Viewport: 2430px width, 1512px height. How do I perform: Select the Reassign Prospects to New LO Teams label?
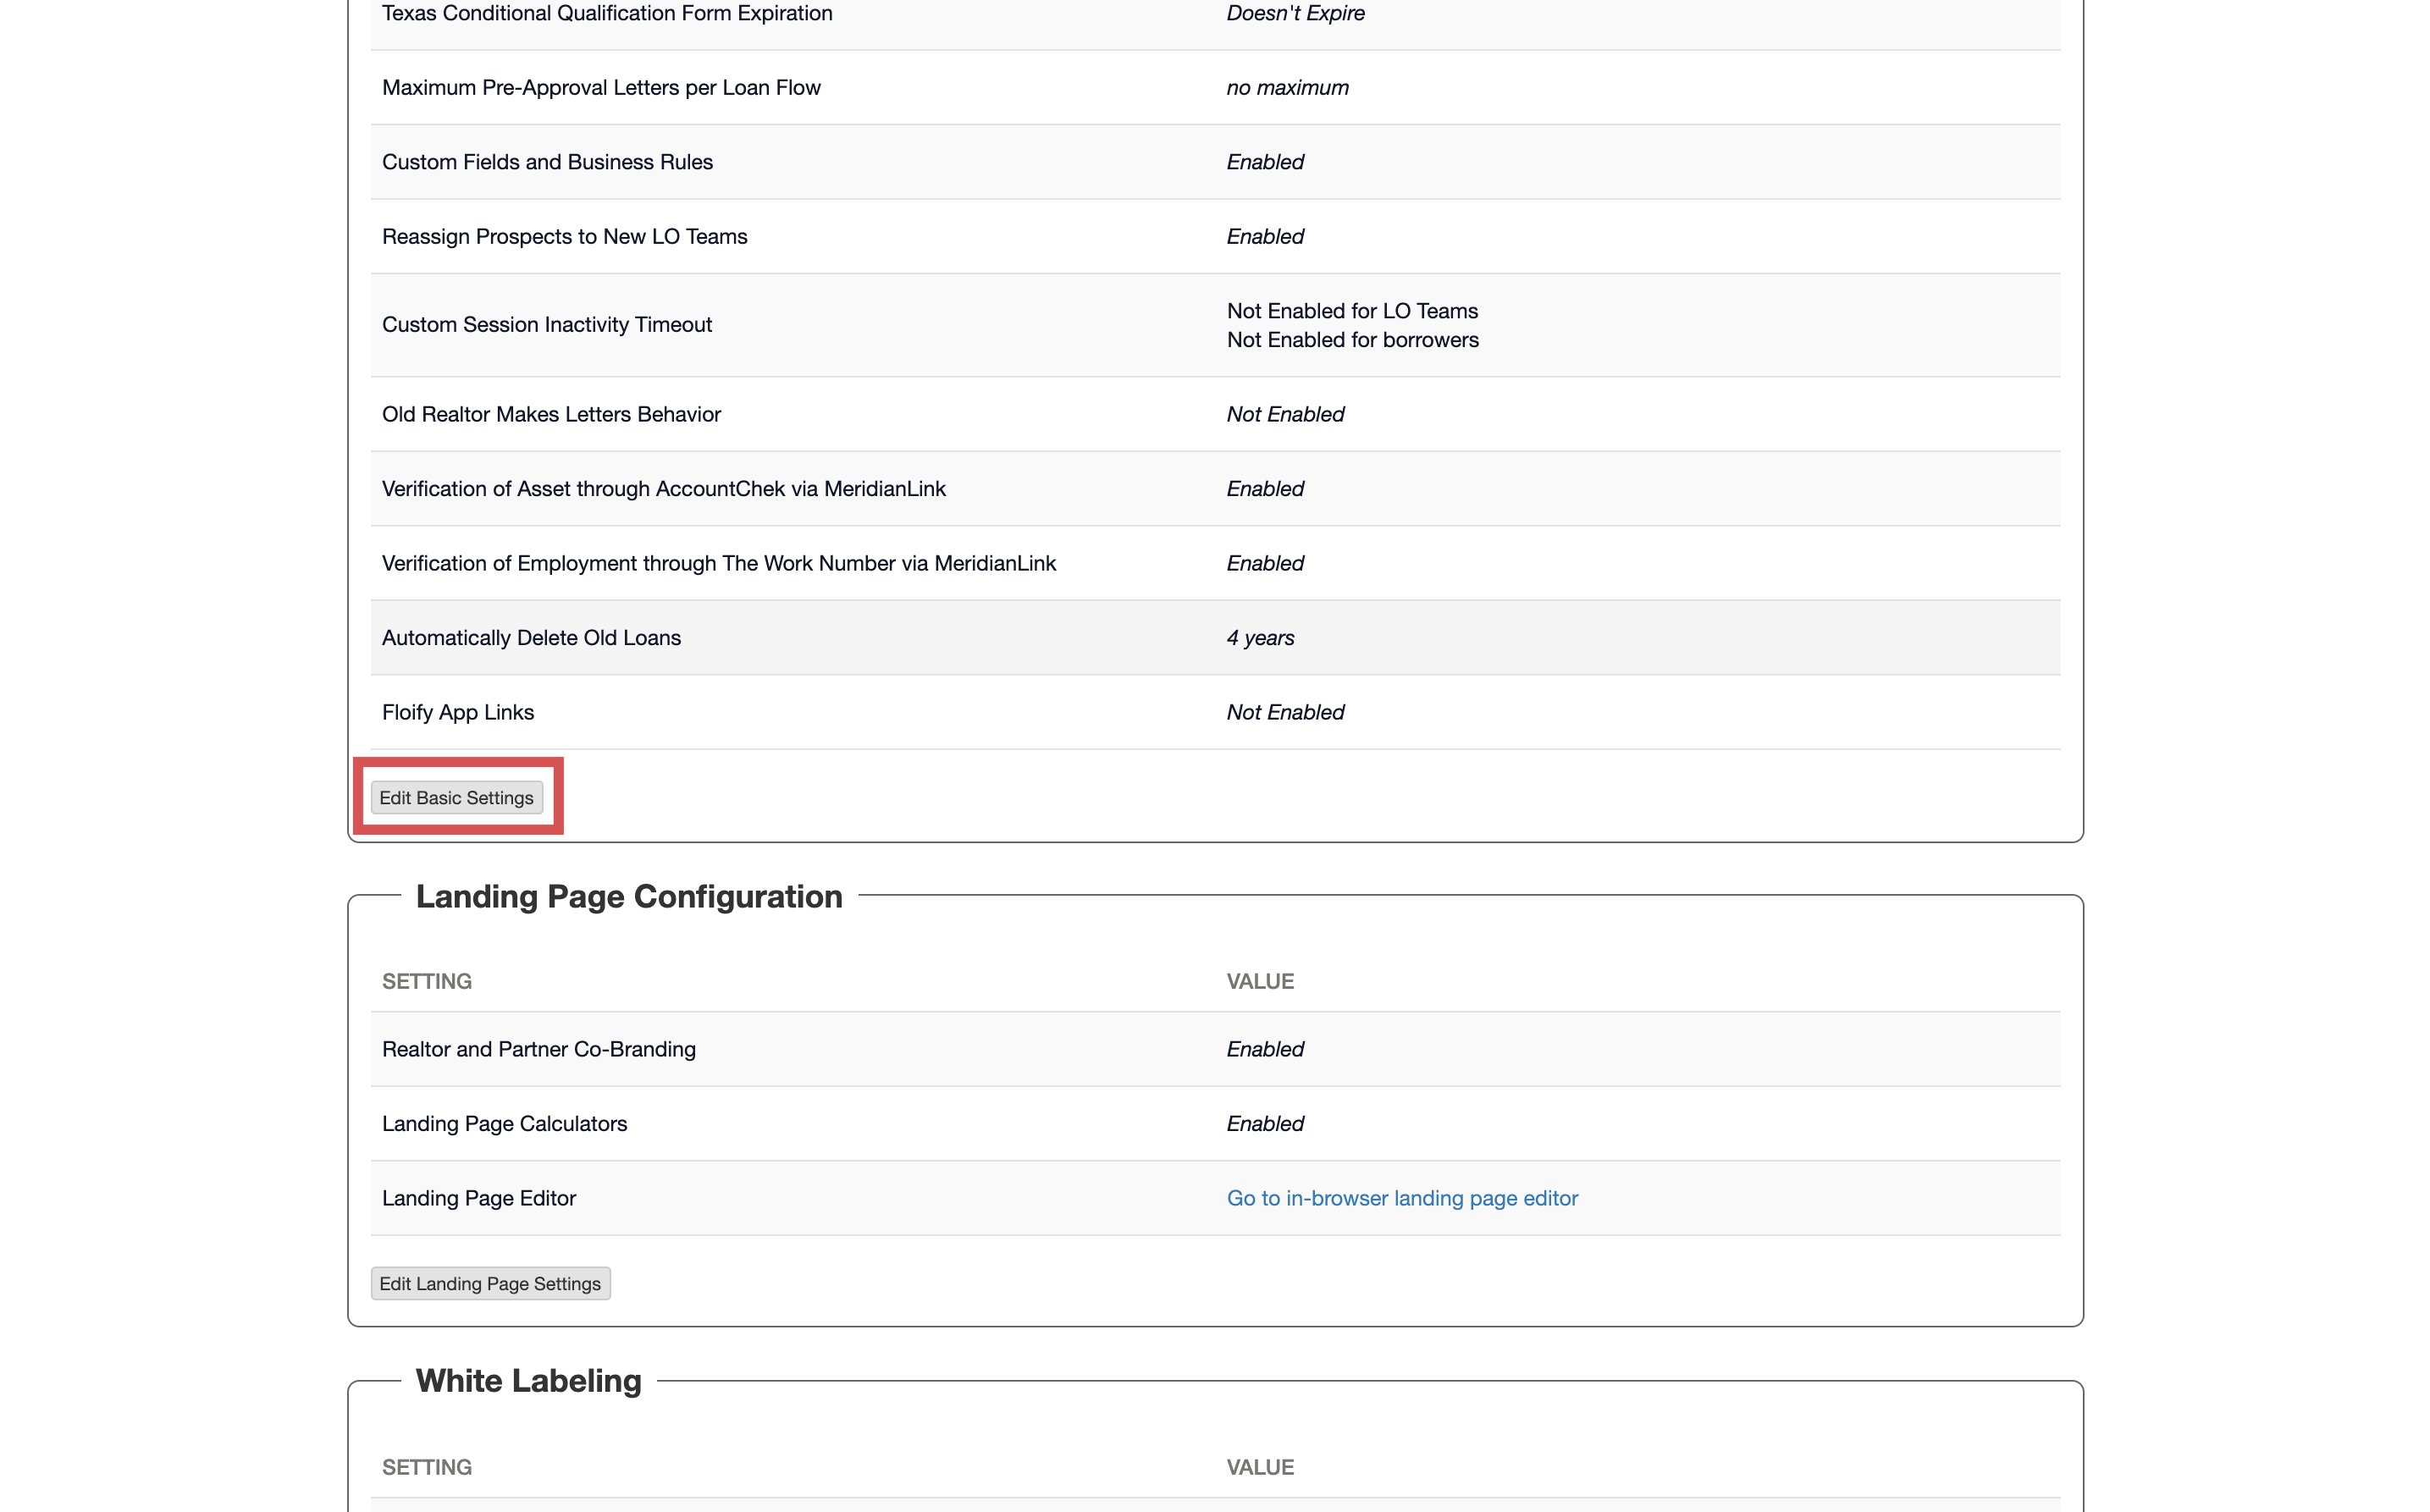[564, 237]
